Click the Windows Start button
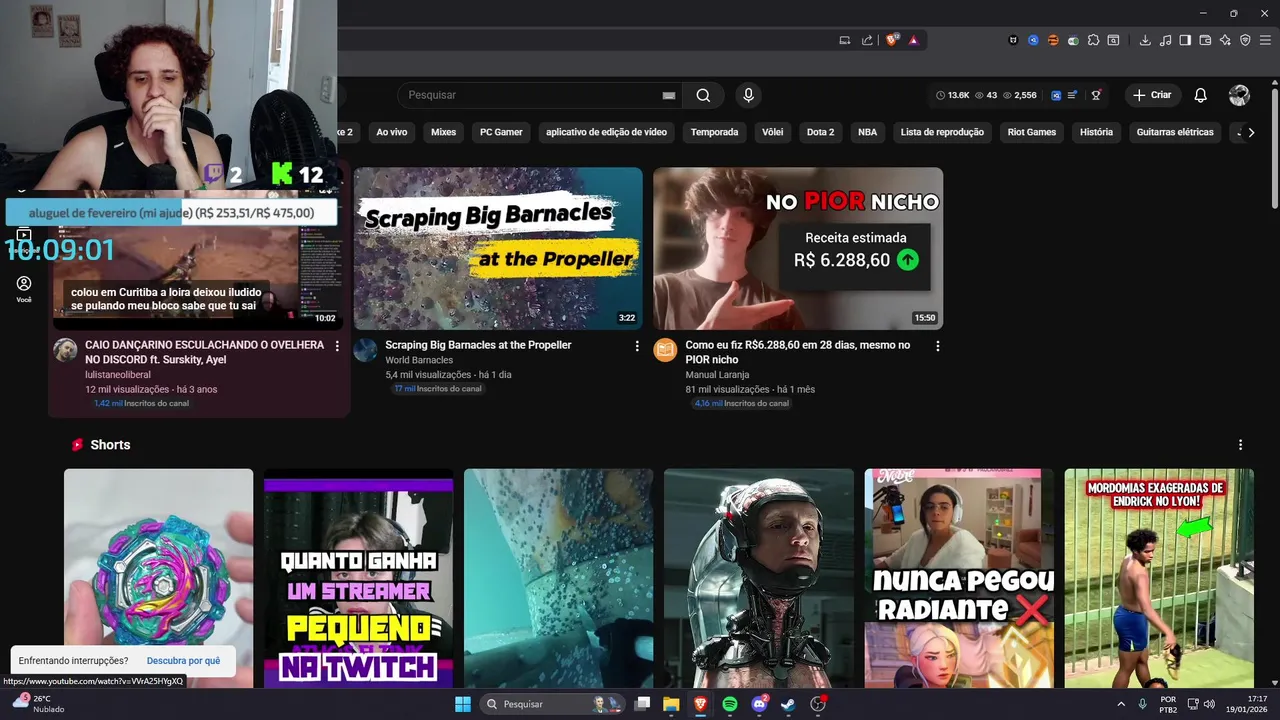The height and width of the screenshot is (720, 1280). [463, 704]
